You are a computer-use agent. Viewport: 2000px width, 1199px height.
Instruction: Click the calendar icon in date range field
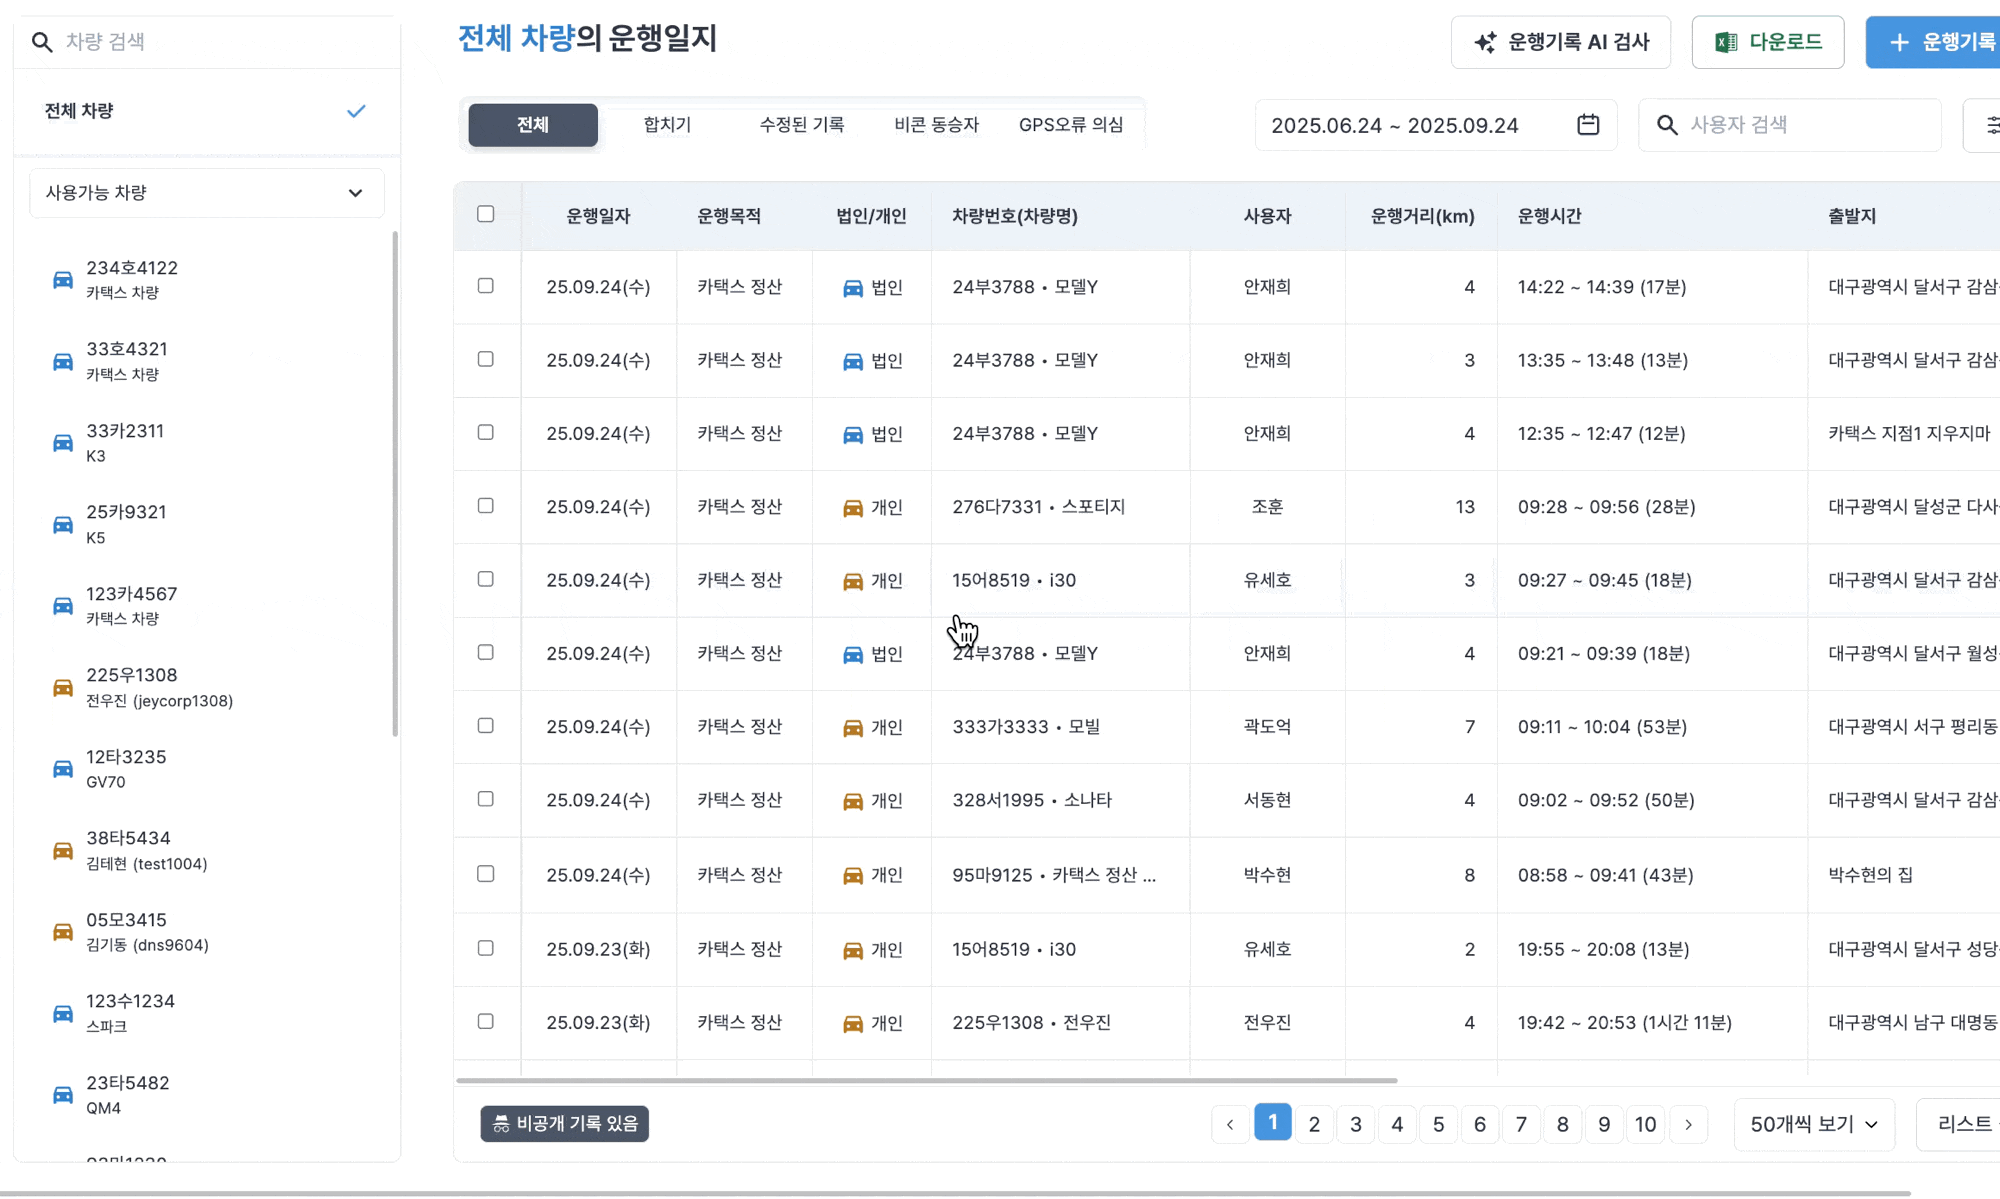(x=1588, y=125)
